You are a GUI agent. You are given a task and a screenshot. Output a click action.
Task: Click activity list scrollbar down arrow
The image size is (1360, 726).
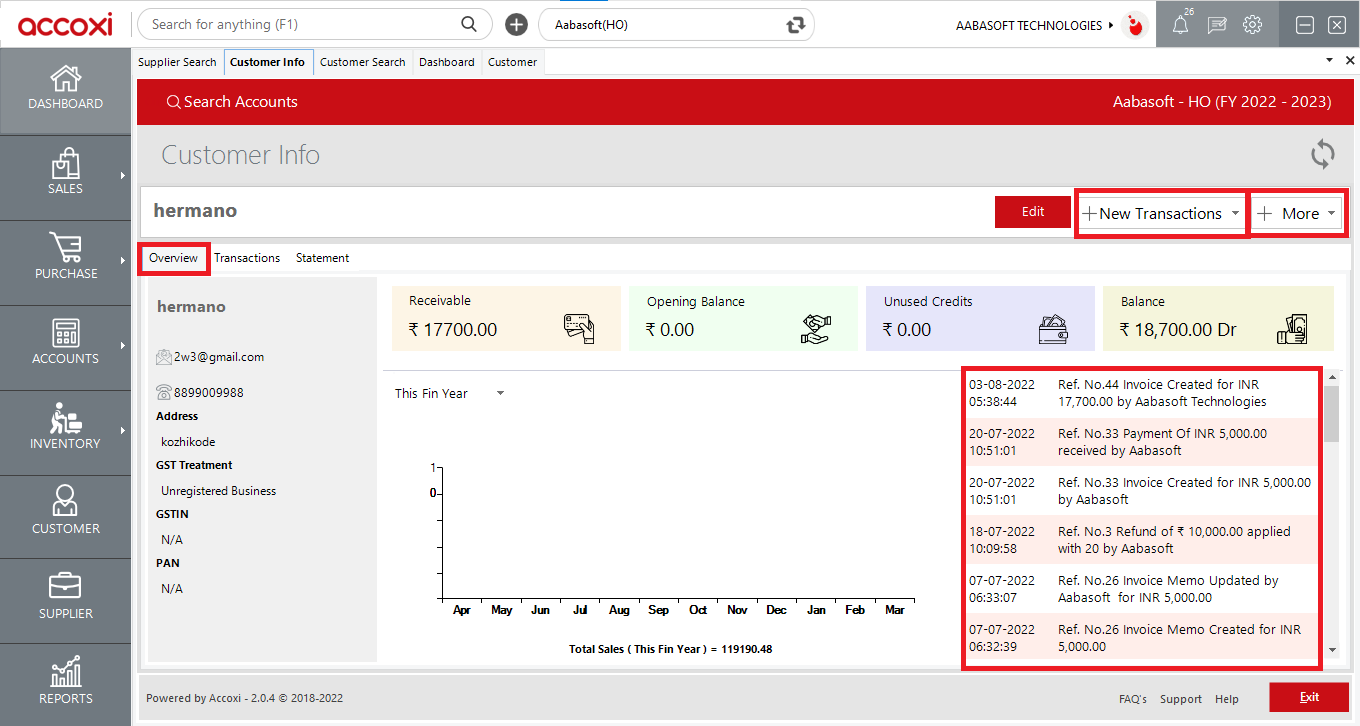tap(1331, 650)
